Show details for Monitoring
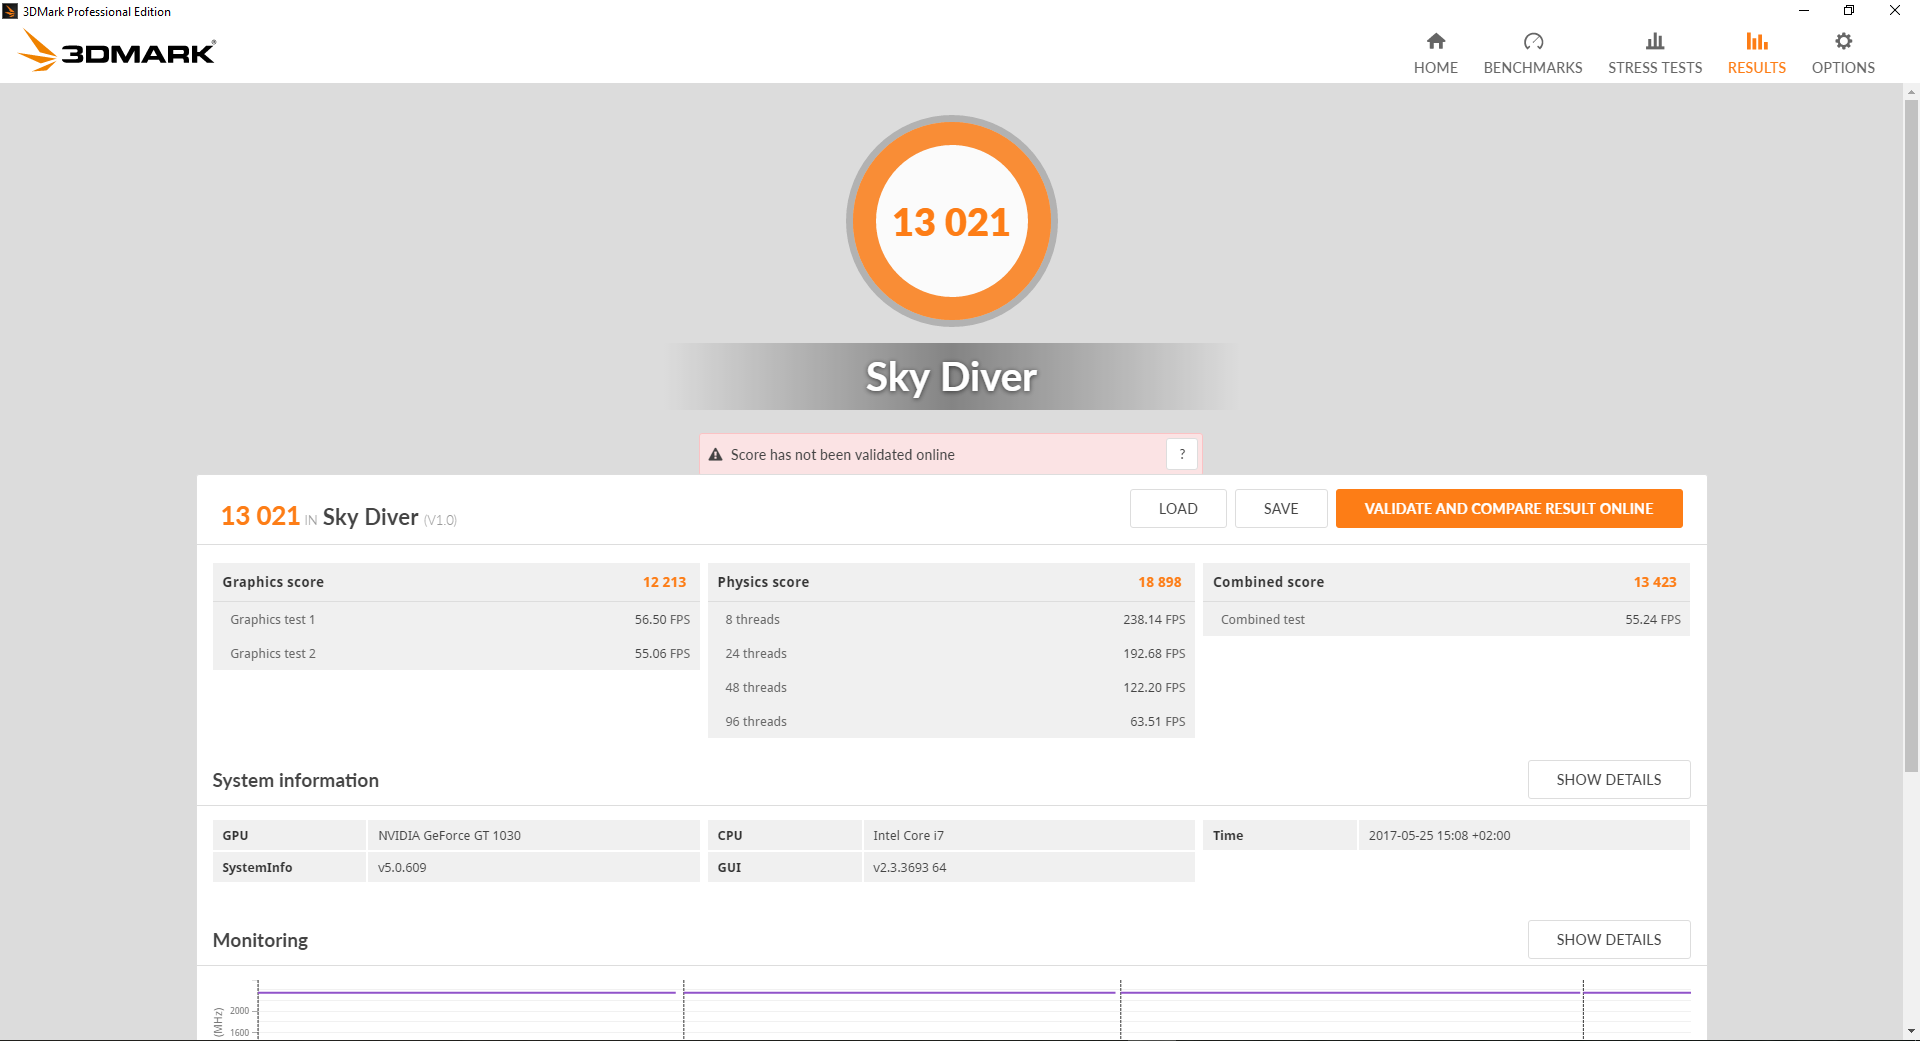 click(x=1609, y=940)
